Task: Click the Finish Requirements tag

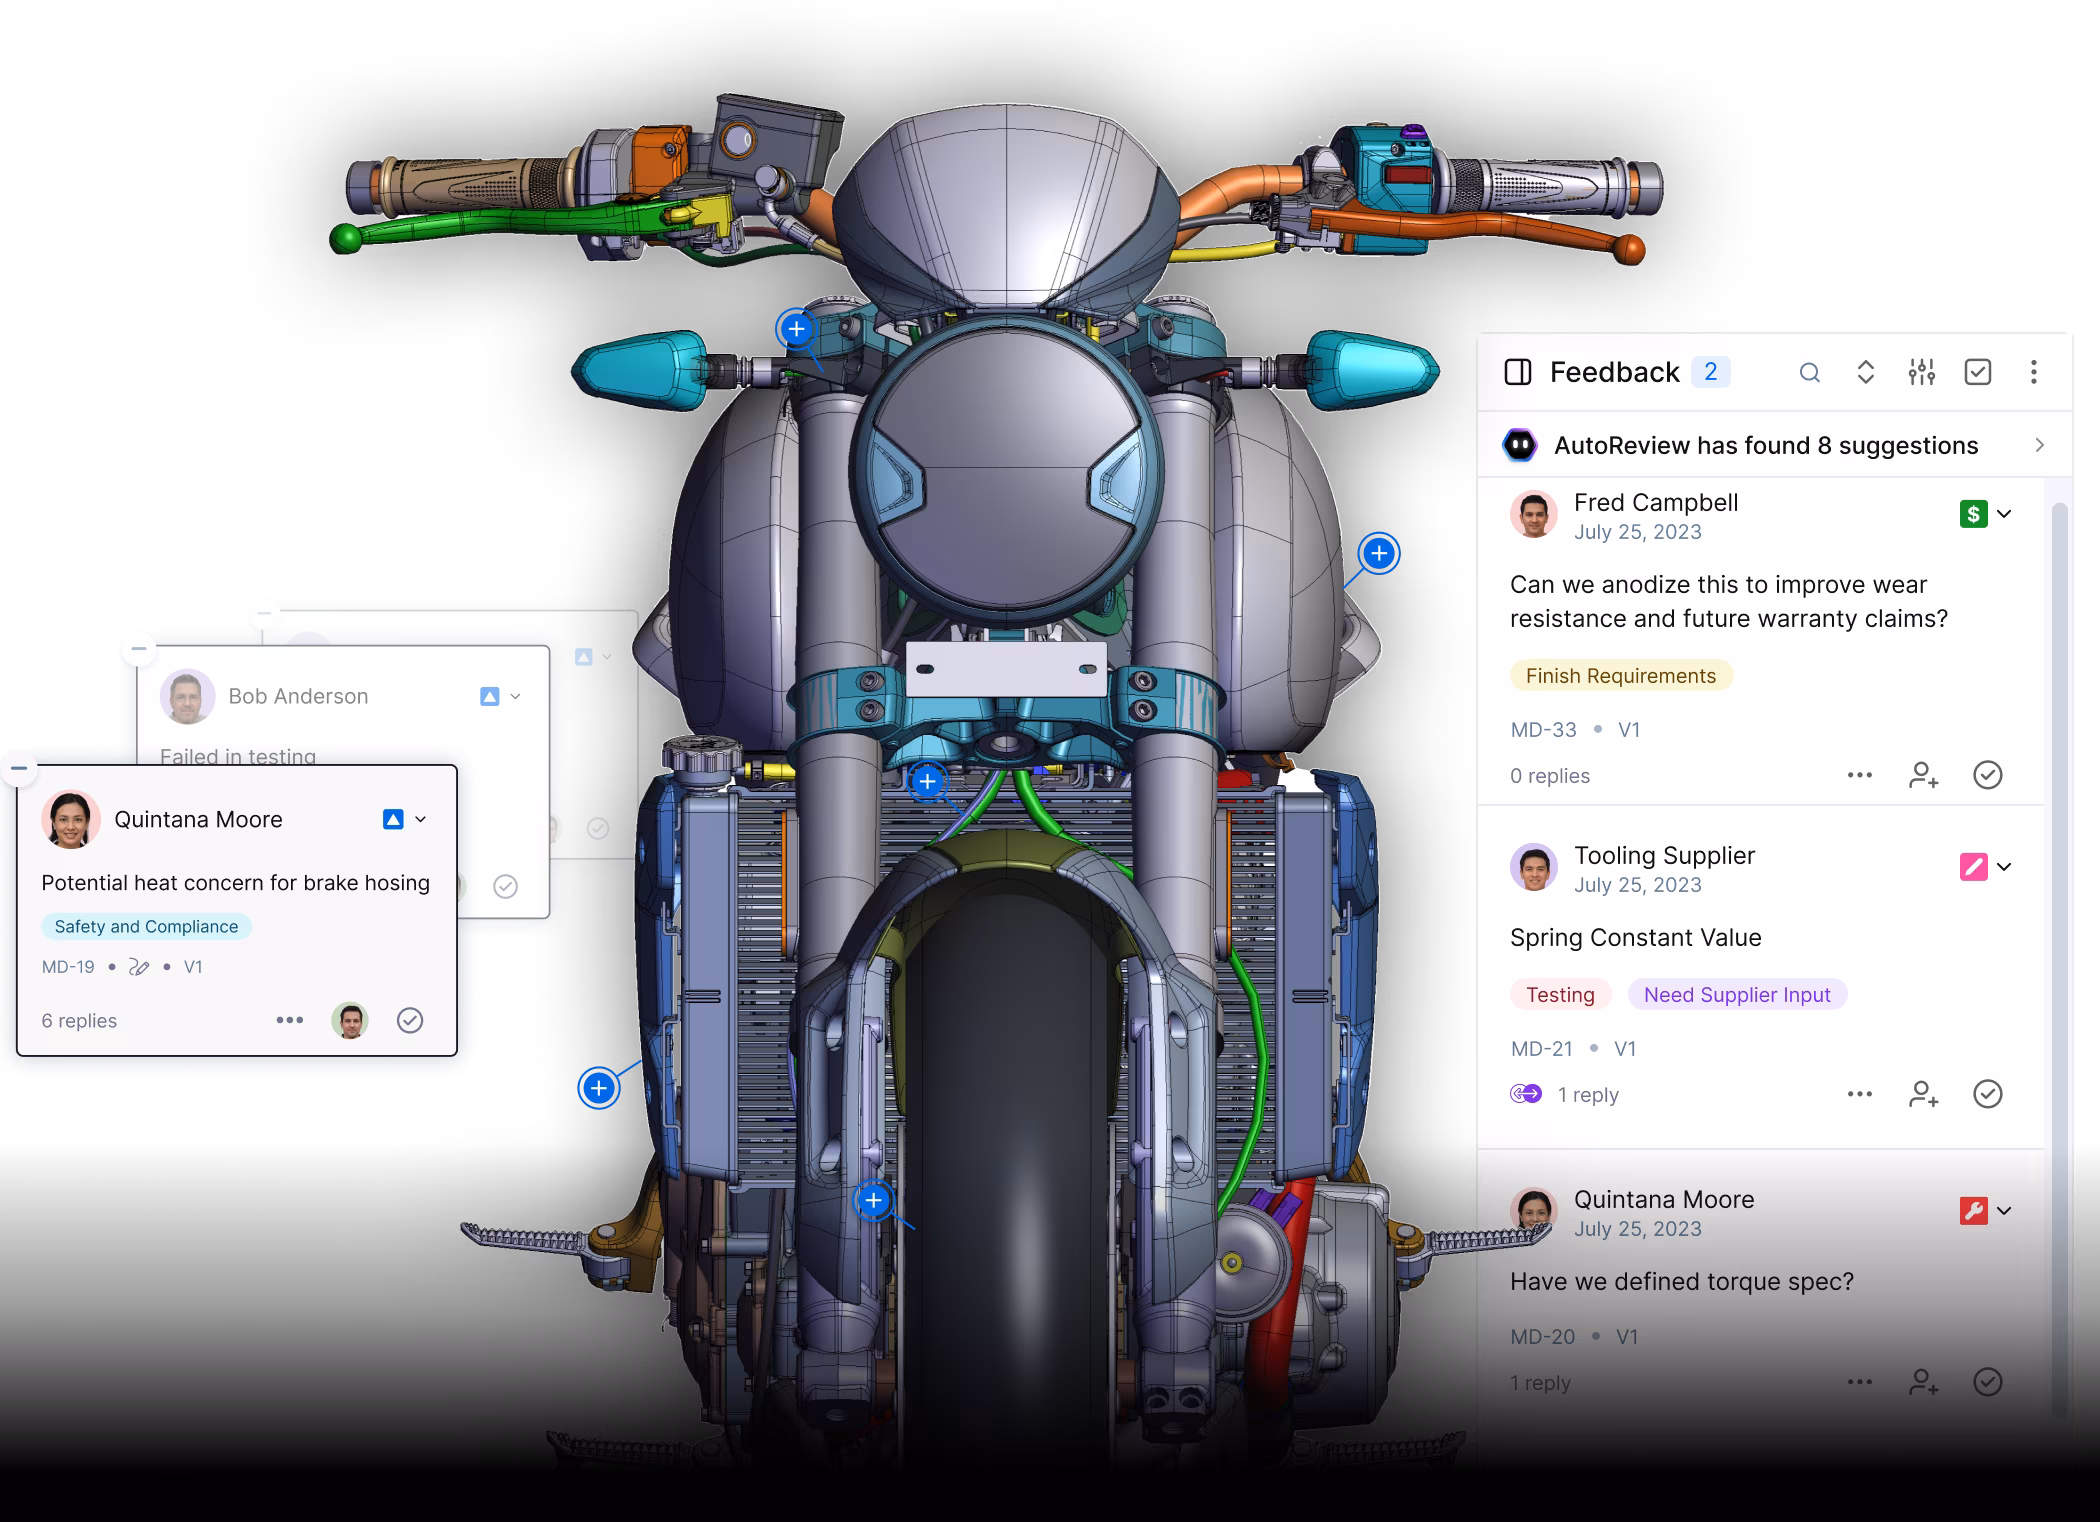Action: click(x=1620, y=676)
